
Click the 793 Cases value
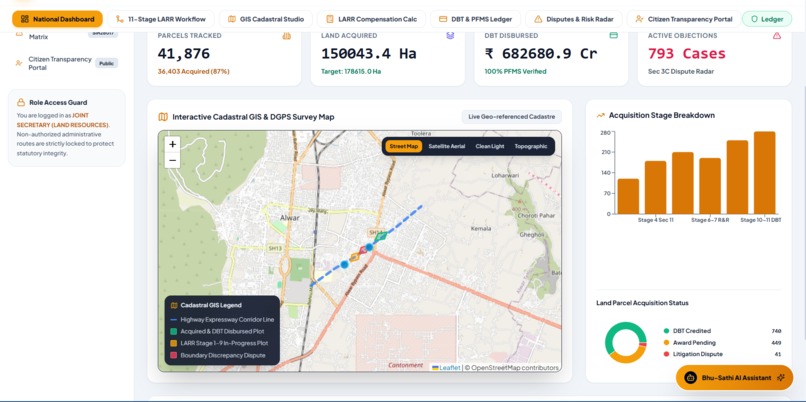click(687, 53)
